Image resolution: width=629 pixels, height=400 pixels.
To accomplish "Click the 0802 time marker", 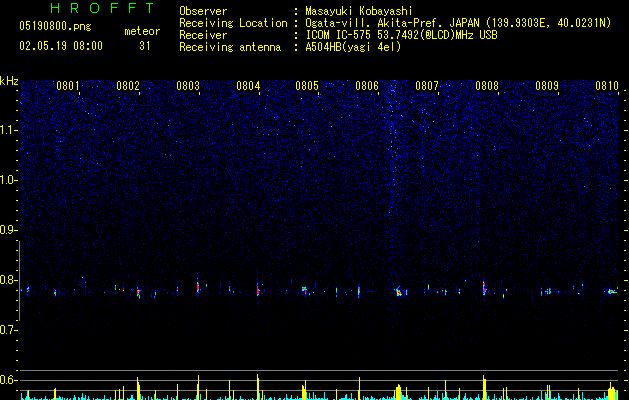I will click(128, 86).
